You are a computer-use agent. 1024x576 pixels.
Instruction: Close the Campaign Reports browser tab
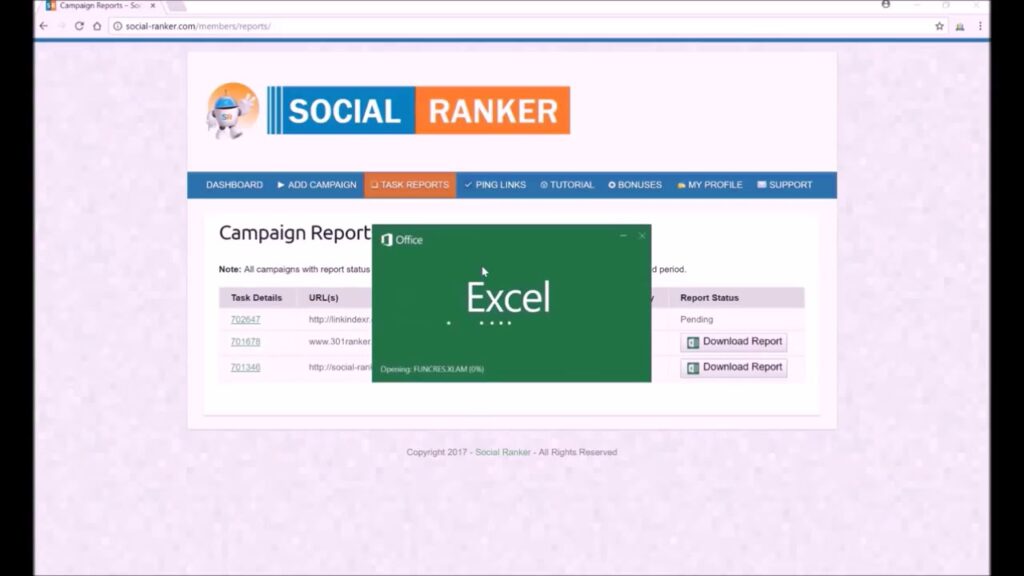click(153, 5)
